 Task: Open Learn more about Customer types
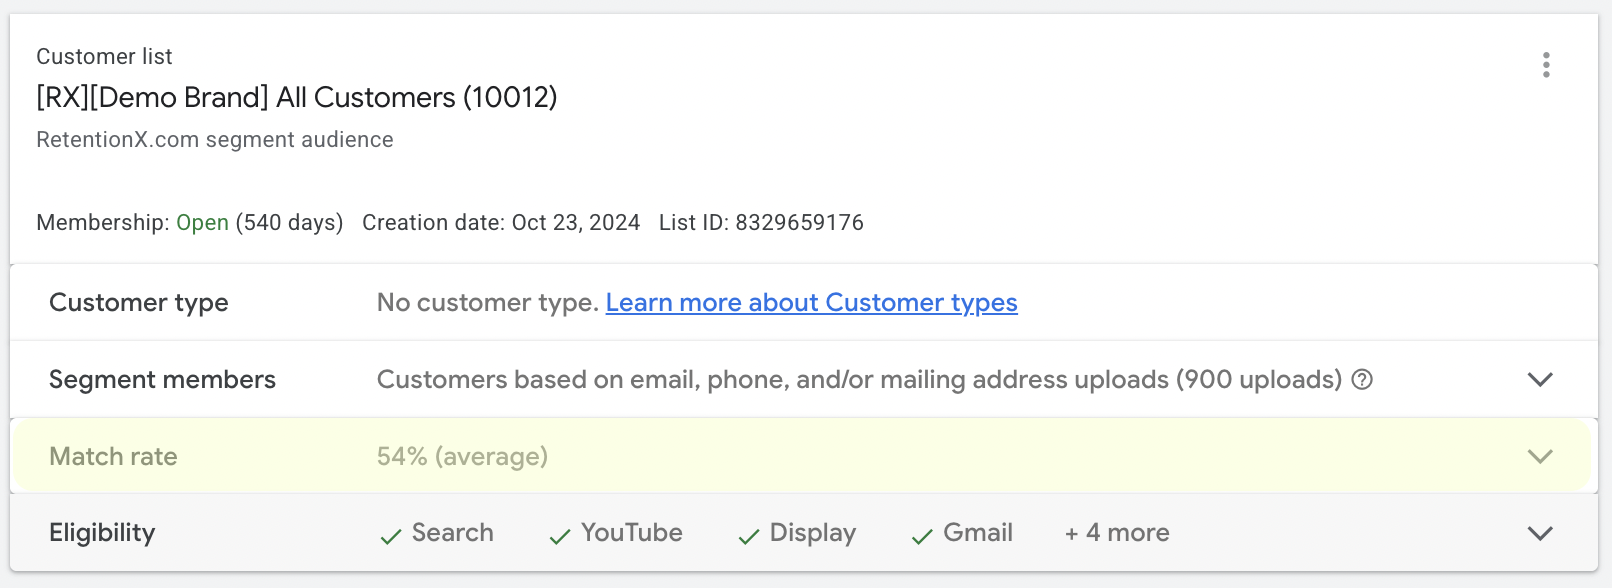[x=812, y=302]
